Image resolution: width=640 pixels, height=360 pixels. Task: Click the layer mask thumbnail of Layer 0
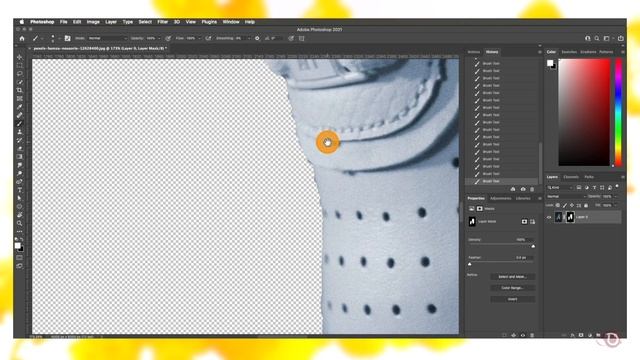click(x=570, y=218)
